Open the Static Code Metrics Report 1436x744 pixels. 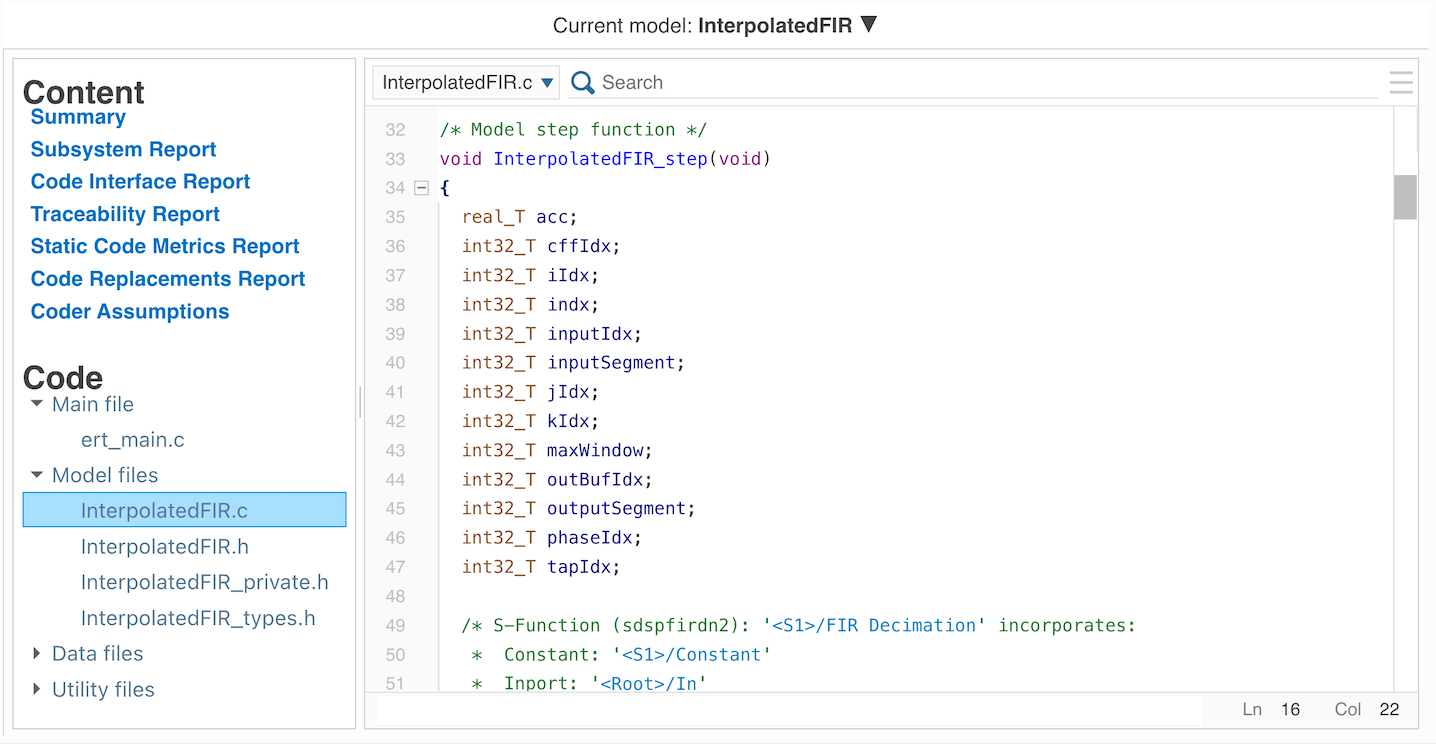(165, 246)
